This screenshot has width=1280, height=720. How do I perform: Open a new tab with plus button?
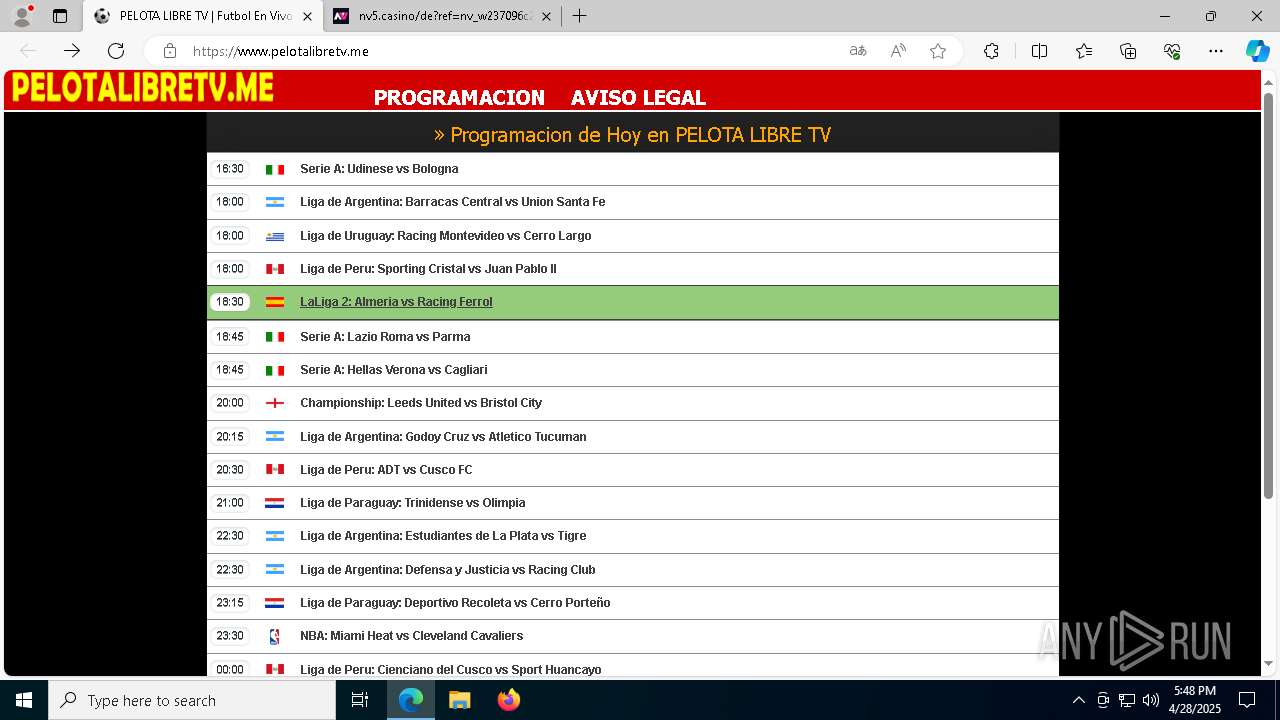[x=579, y=16]
